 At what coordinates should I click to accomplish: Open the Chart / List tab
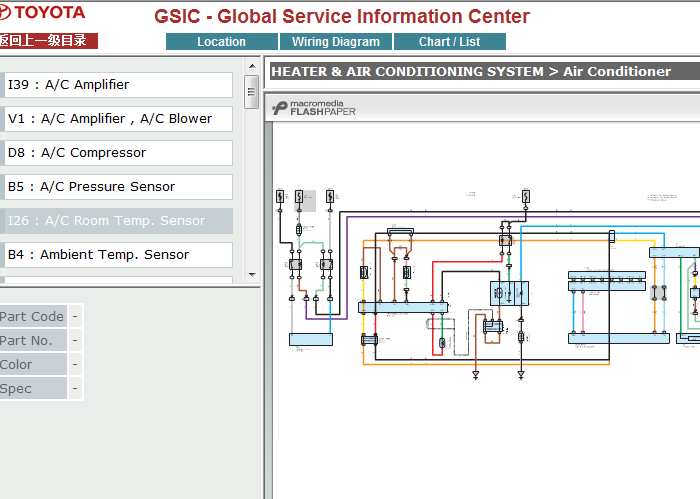(450, 42)
